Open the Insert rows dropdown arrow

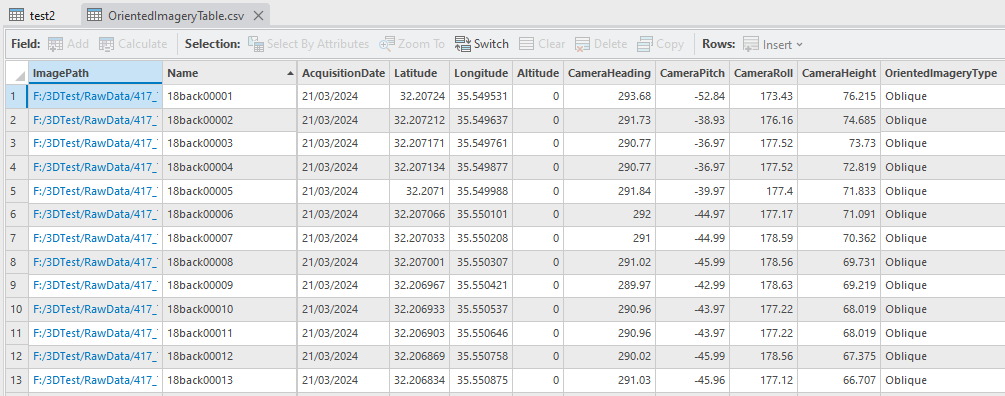tap(799, 45)
